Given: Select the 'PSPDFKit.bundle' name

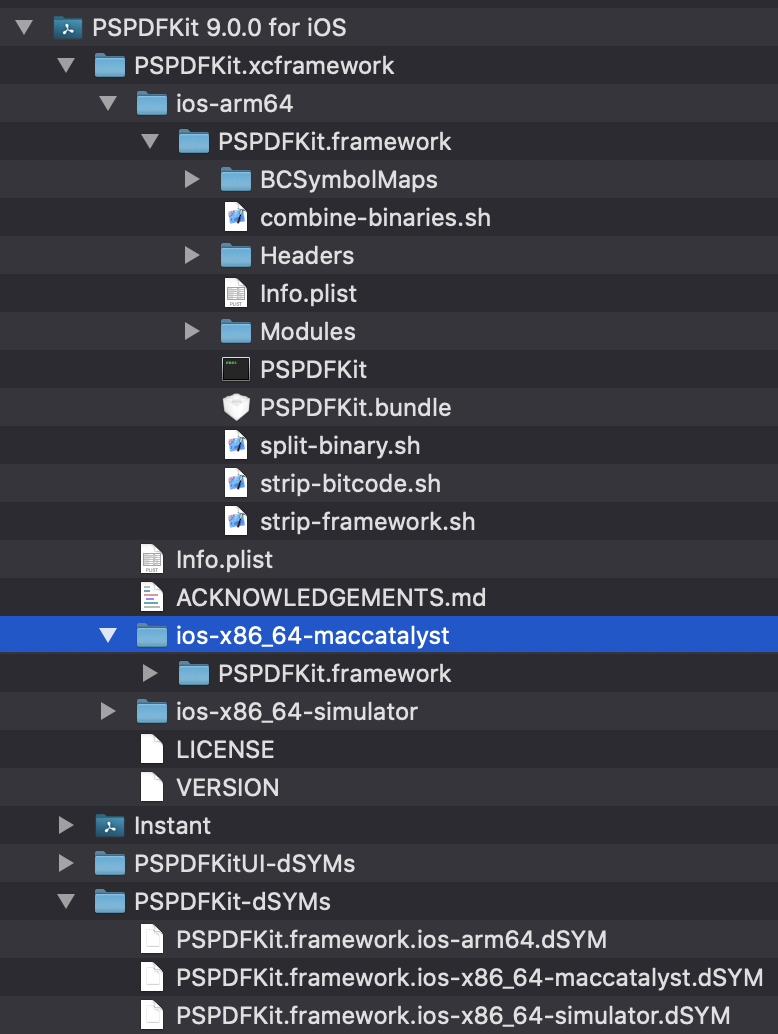Looking at the screenshot, I should 355,408.
